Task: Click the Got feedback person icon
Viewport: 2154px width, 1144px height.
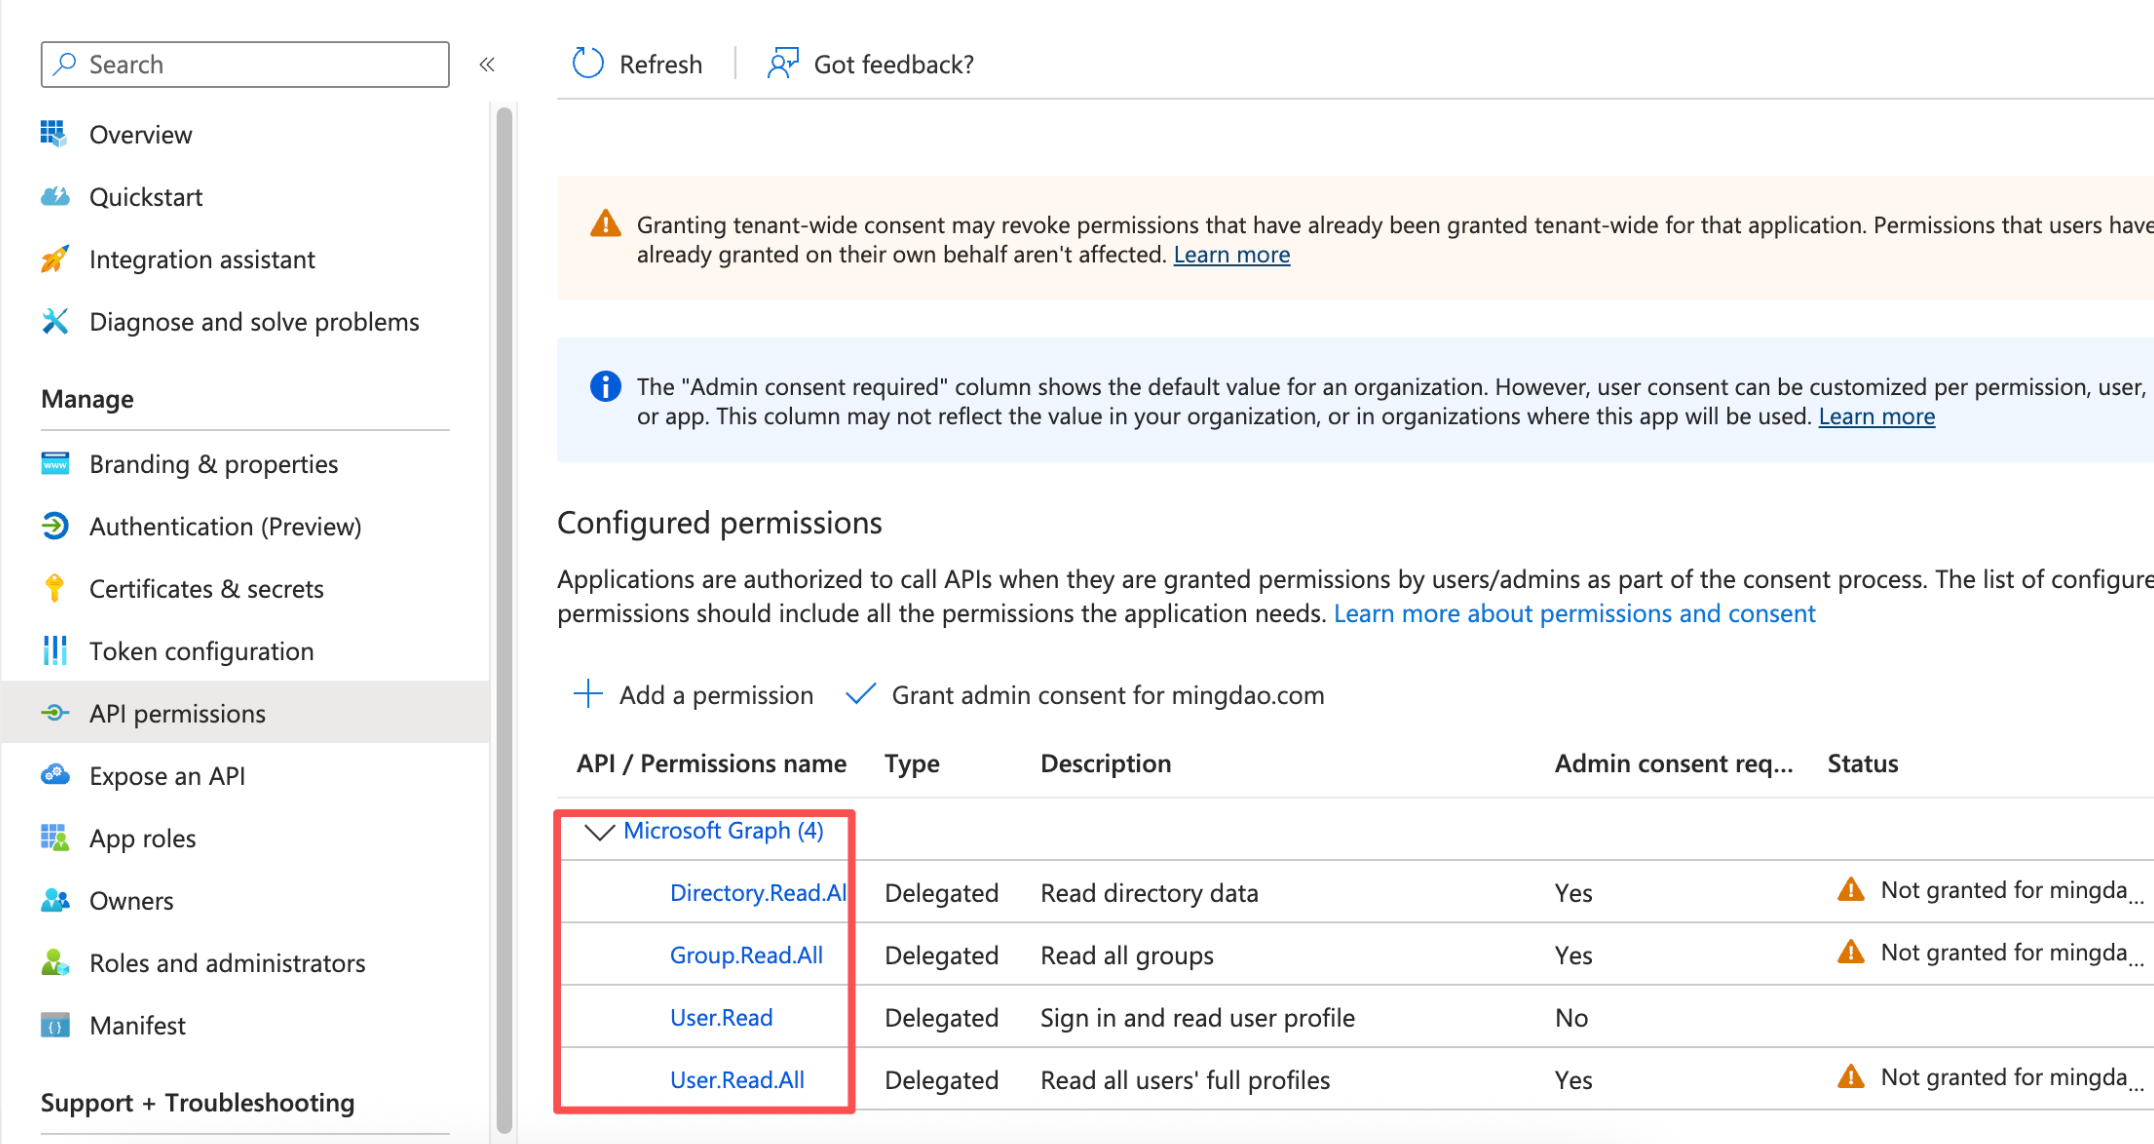Action: click(782, 64)
